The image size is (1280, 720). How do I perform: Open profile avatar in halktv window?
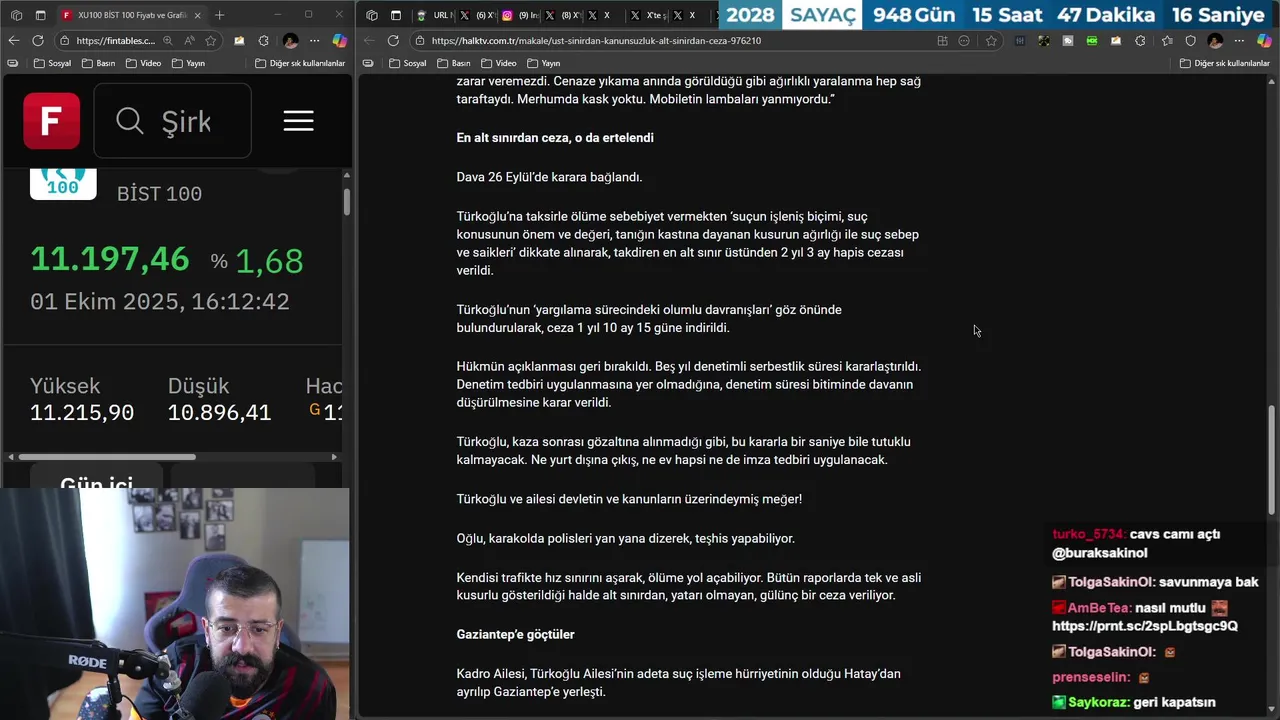pyautogui.click(x=1215, y=41)
